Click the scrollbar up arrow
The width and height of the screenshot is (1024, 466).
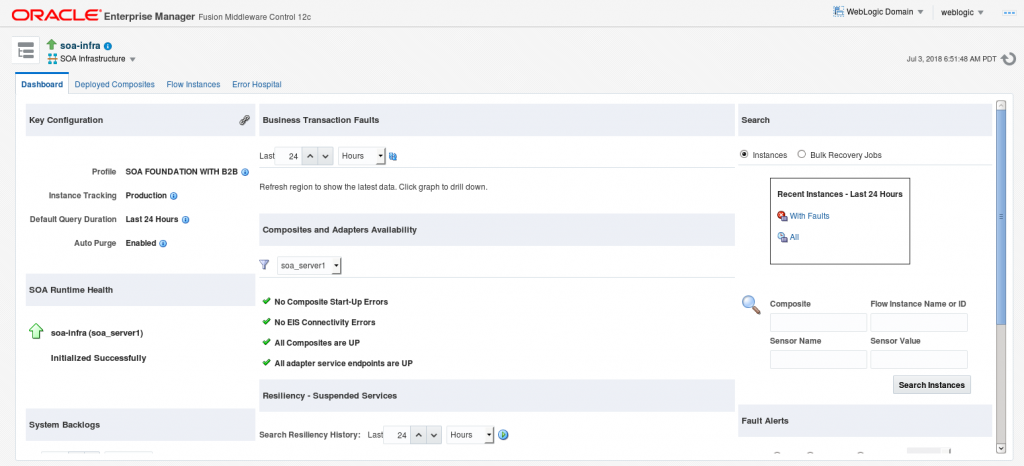pos(1000,105)
